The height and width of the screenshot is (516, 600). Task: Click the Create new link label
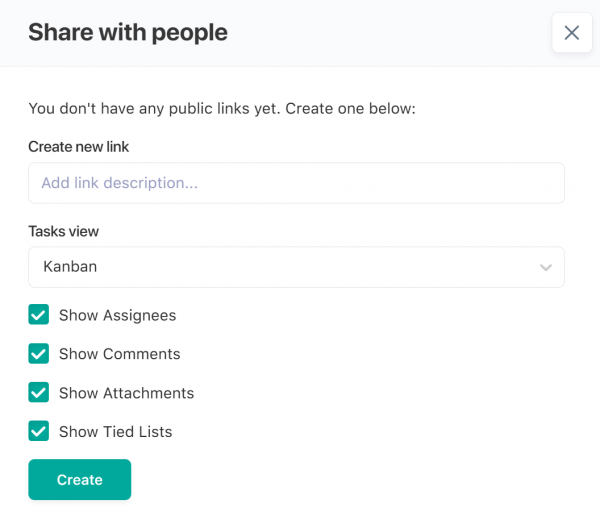coord(79,147)
